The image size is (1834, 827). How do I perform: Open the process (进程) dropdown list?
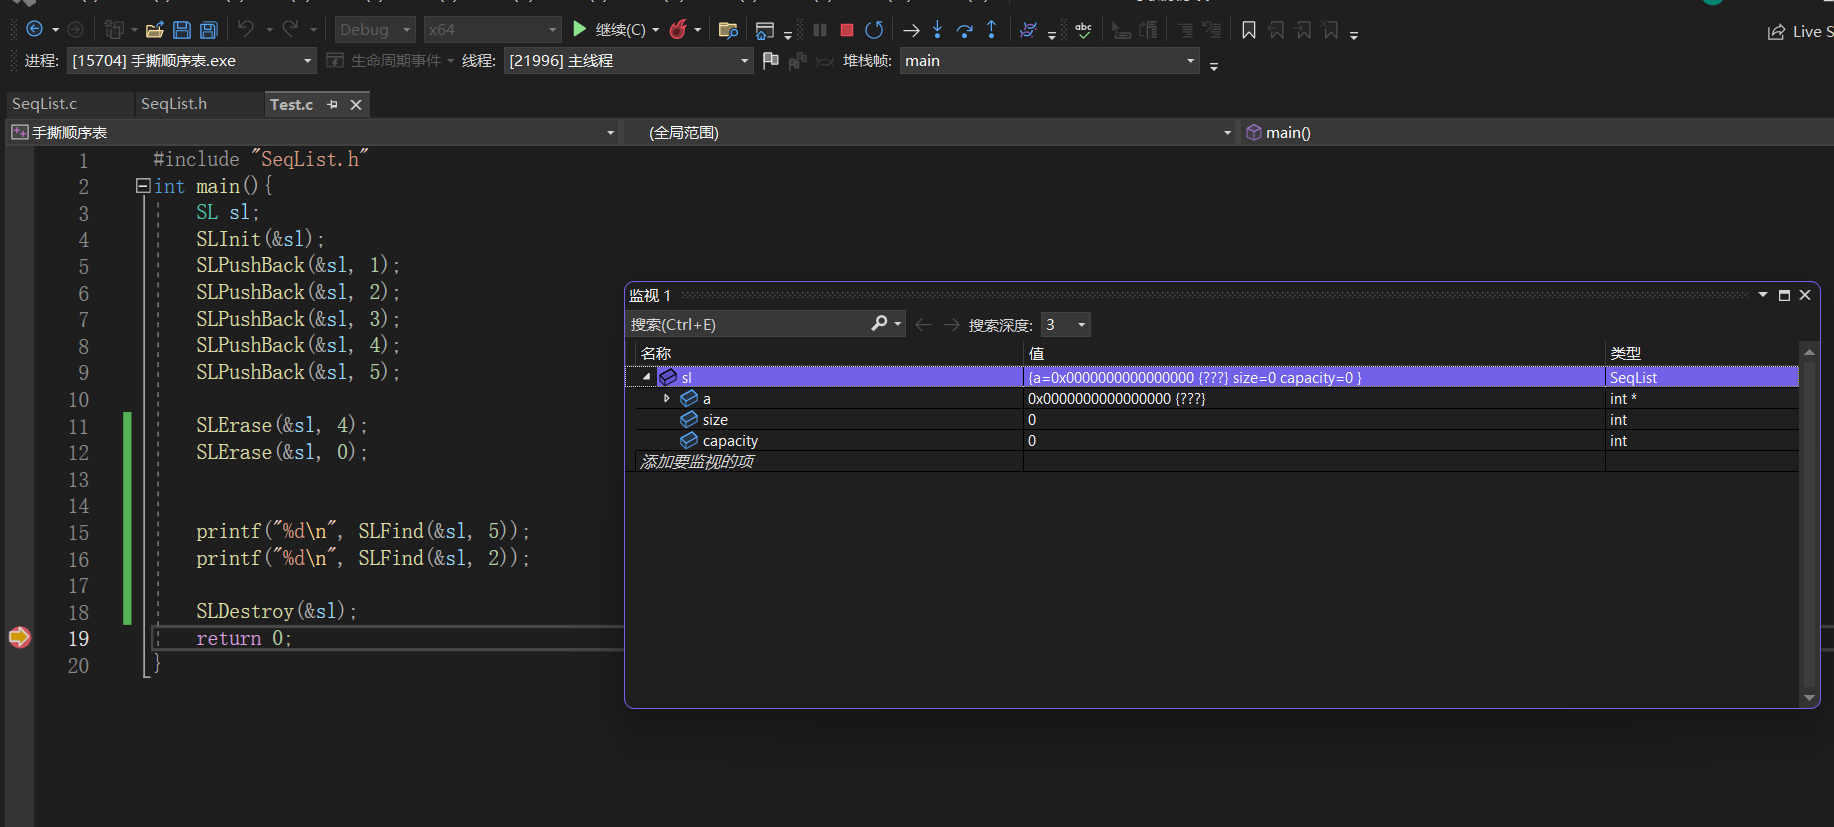pos(192,61)
